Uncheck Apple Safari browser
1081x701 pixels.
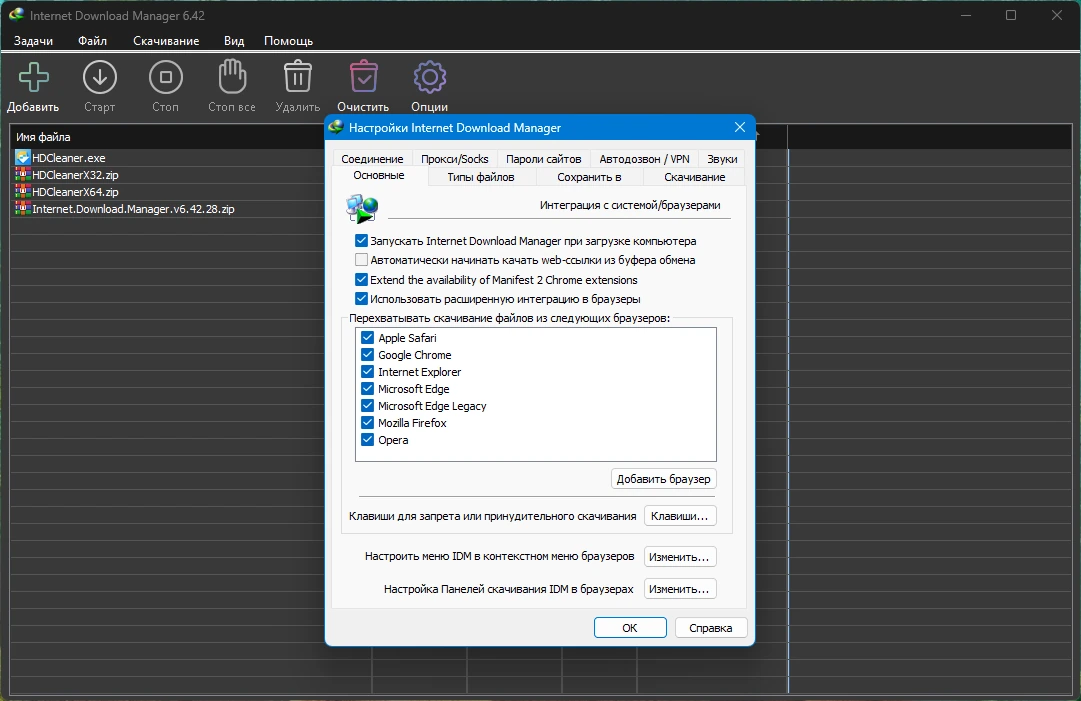coord(367,338)
